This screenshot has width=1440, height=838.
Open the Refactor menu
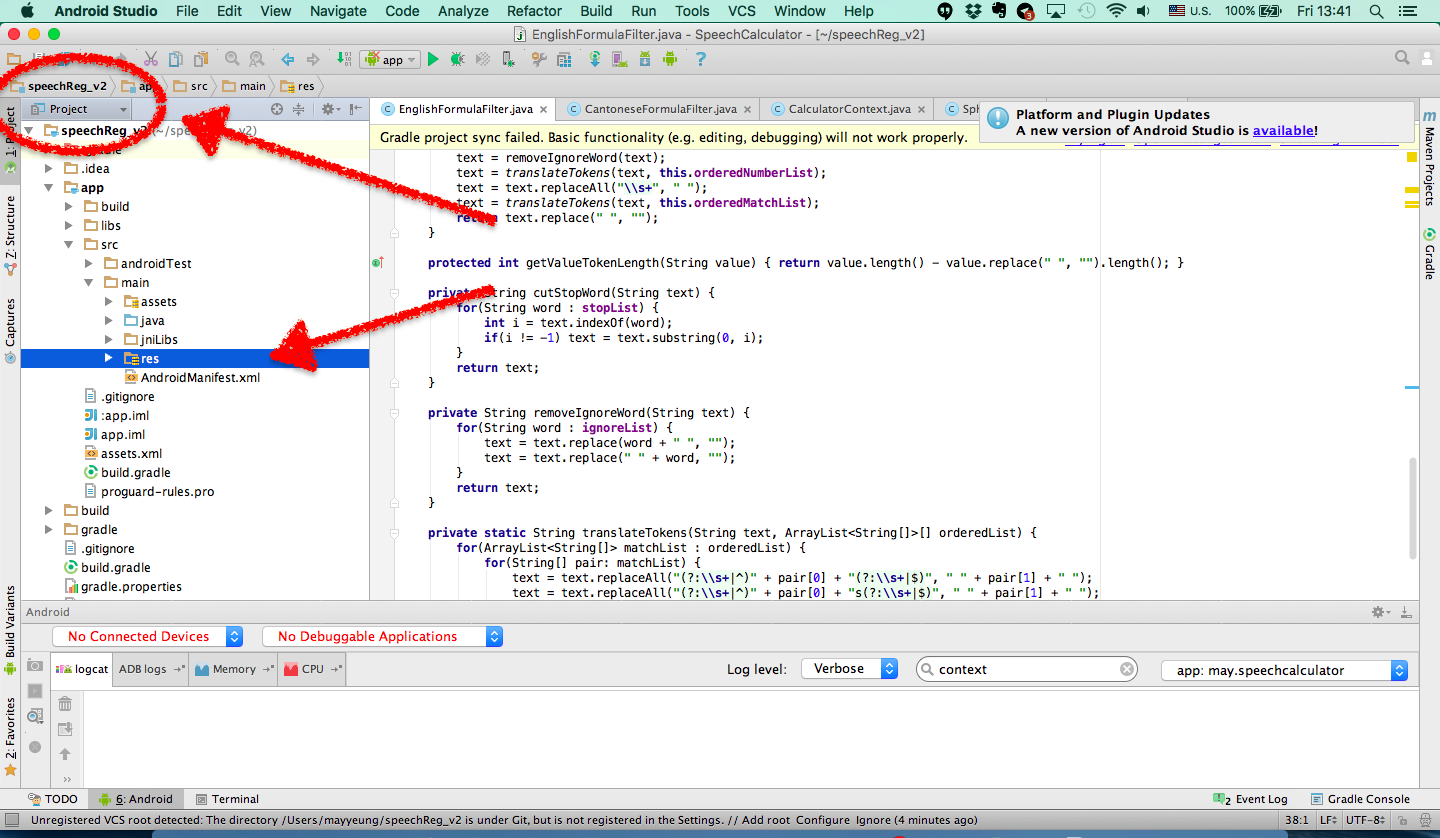coord(534,11)
